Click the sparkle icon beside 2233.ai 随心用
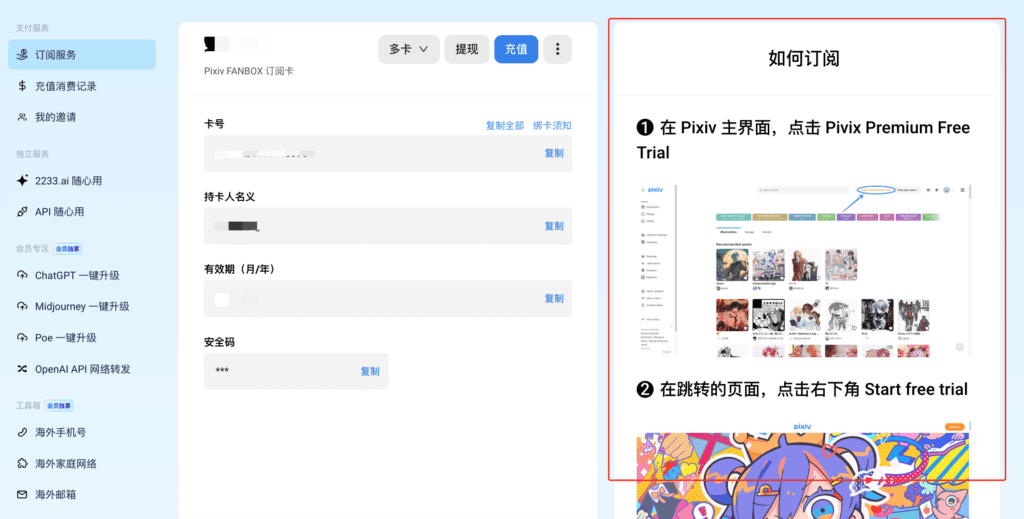The width and height of the screenshot is (1024, 519). pyautogui.click(x=22, y=181)
